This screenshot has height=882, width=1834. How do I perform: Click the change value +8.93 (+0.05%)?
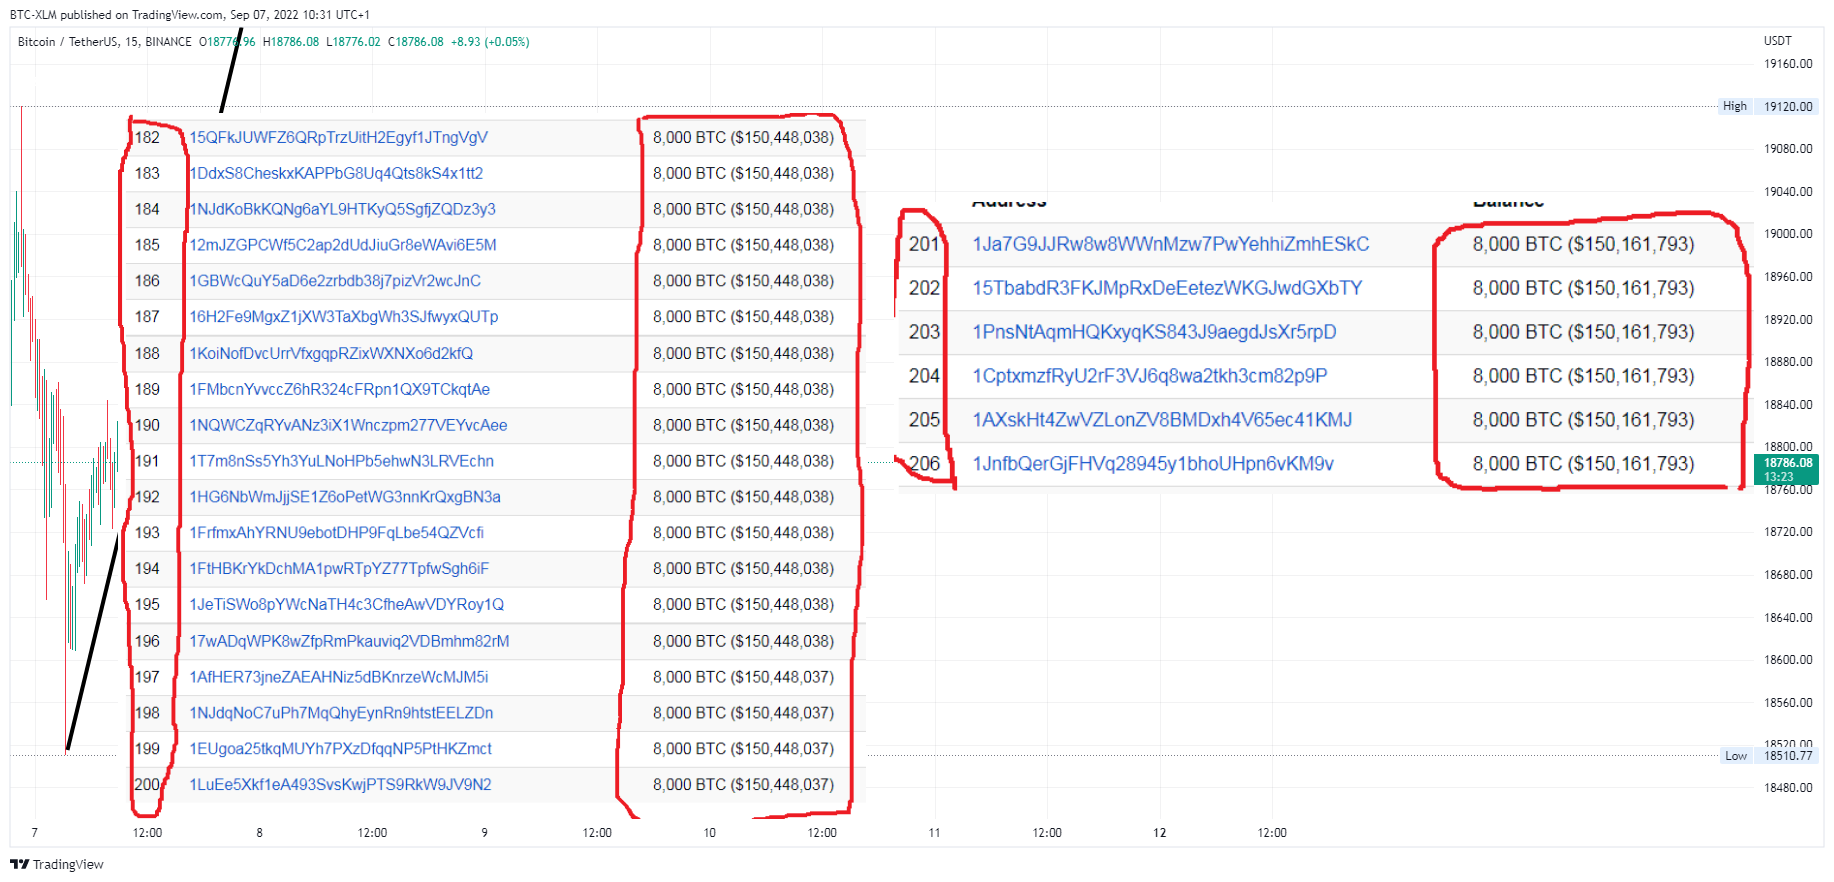pyautogui.click(x=490, y=42)
